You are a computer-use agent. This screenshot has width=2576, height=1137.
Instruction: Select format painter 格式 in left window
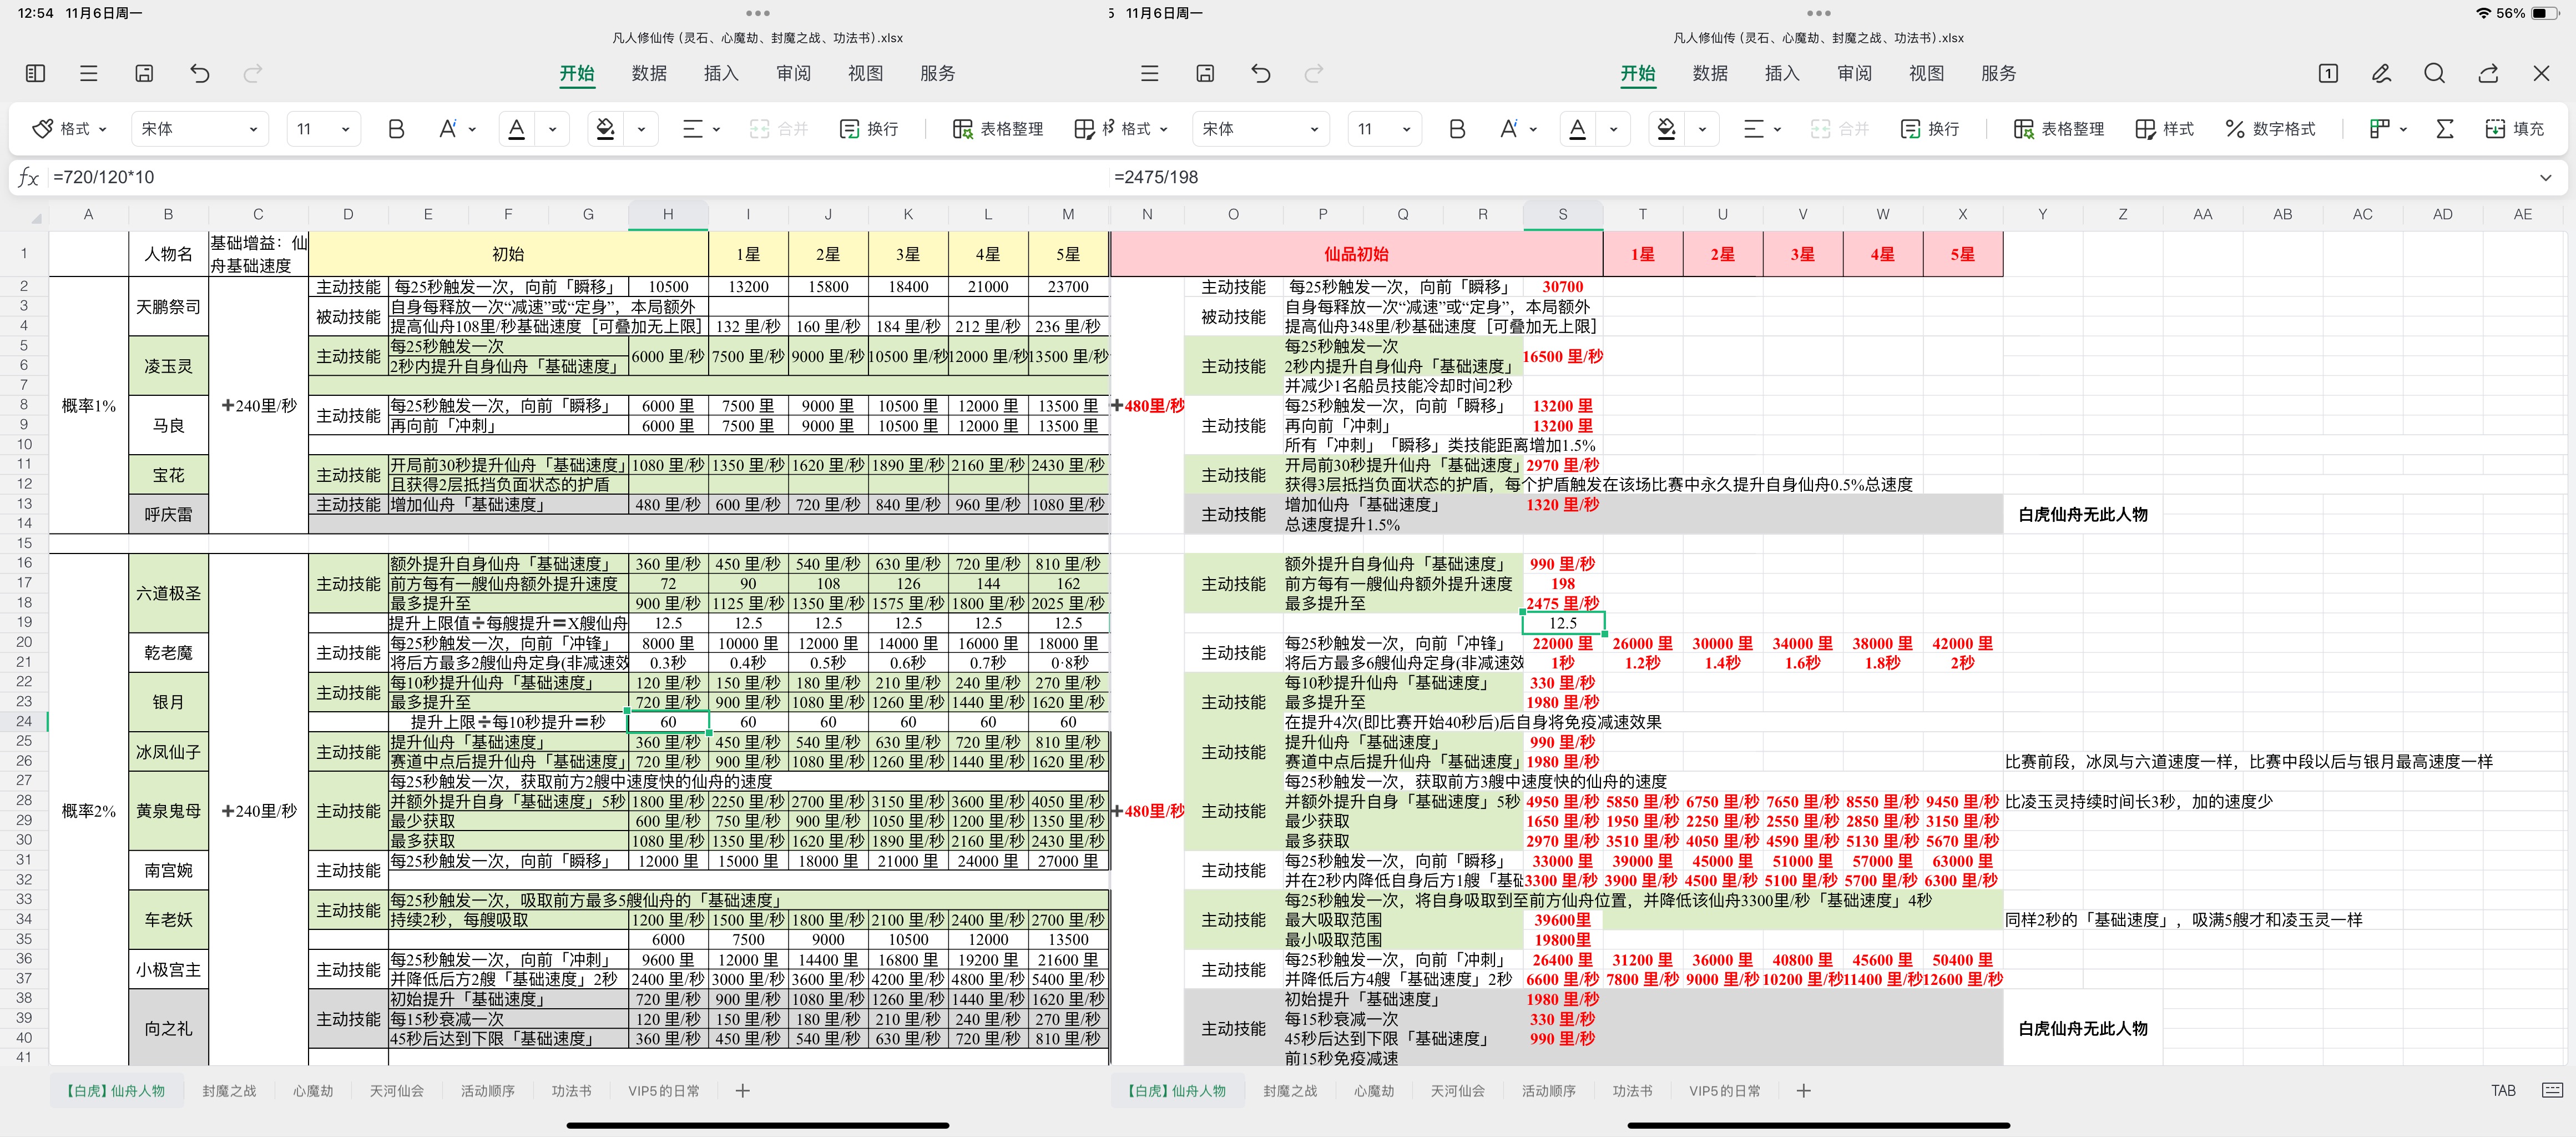tap(70, 129)
